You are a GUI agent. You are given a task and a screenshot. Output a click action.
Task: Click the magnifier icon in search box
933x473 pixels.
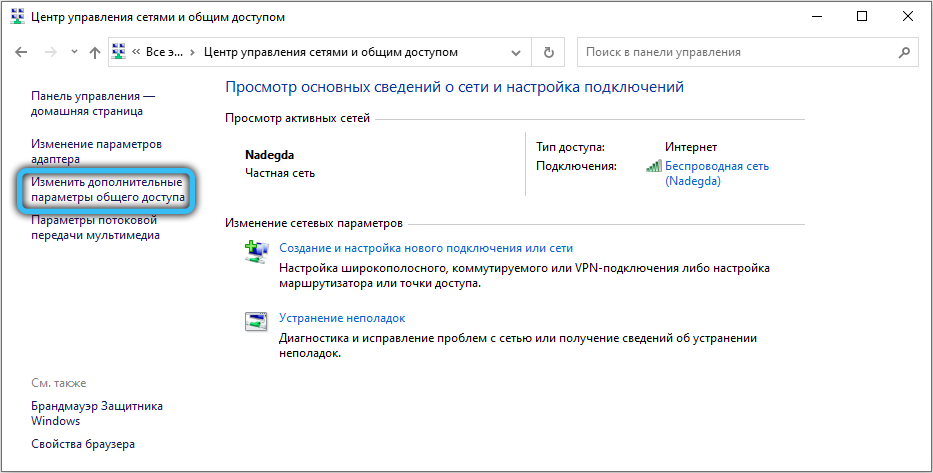[x=904, y=52]
